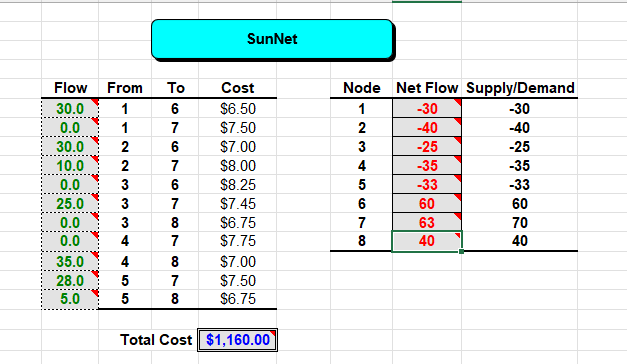The image size is (627, 364).
Task: Click red Net Flow value 63
Action: tap(427, 222)
